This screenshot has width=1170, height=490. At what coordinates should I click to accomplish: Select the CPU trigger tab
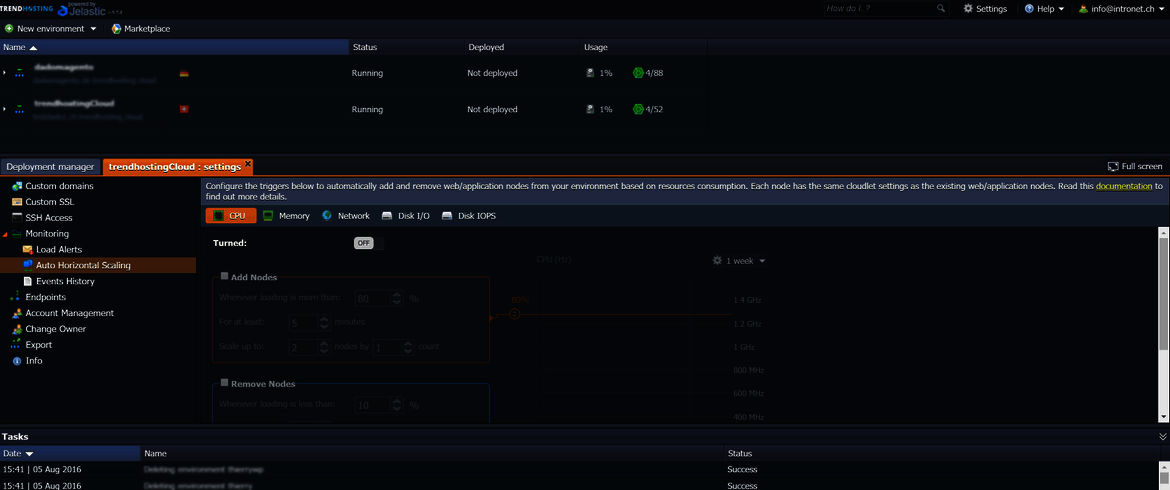pyautogui.click(x=231, y=216)
